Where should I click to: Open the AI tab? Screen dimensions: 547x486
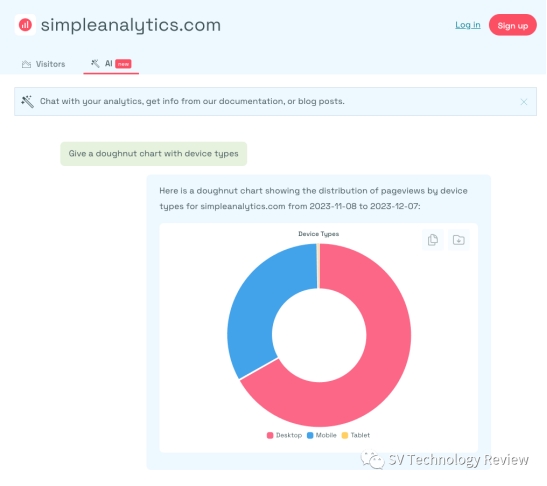(111, 64)
